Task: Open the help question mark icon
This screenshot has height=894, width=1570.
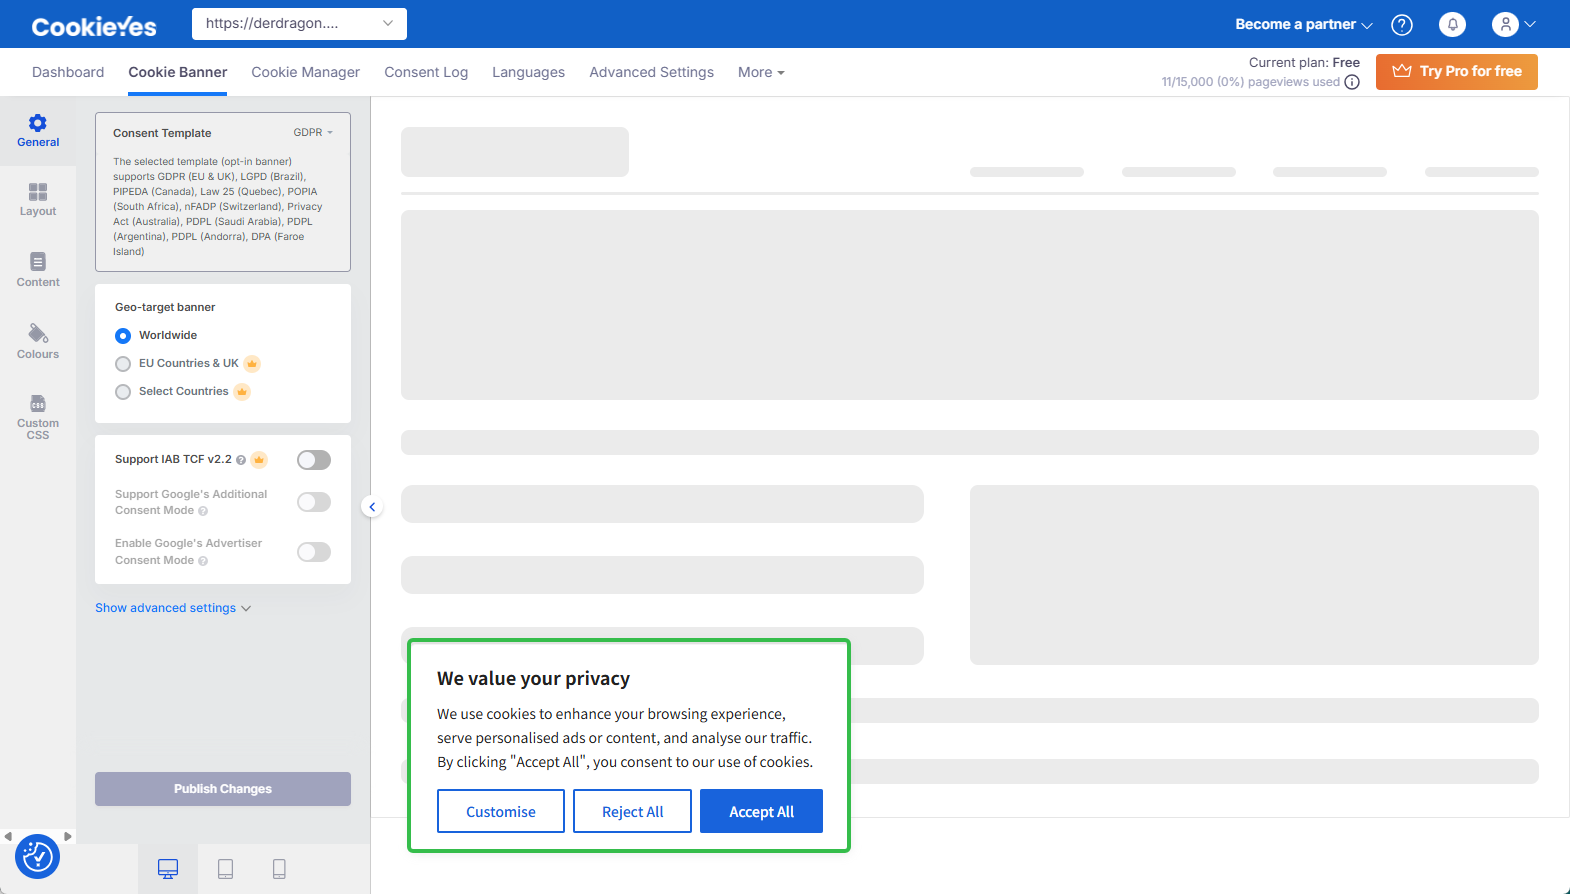Action: pos(1402,25)
